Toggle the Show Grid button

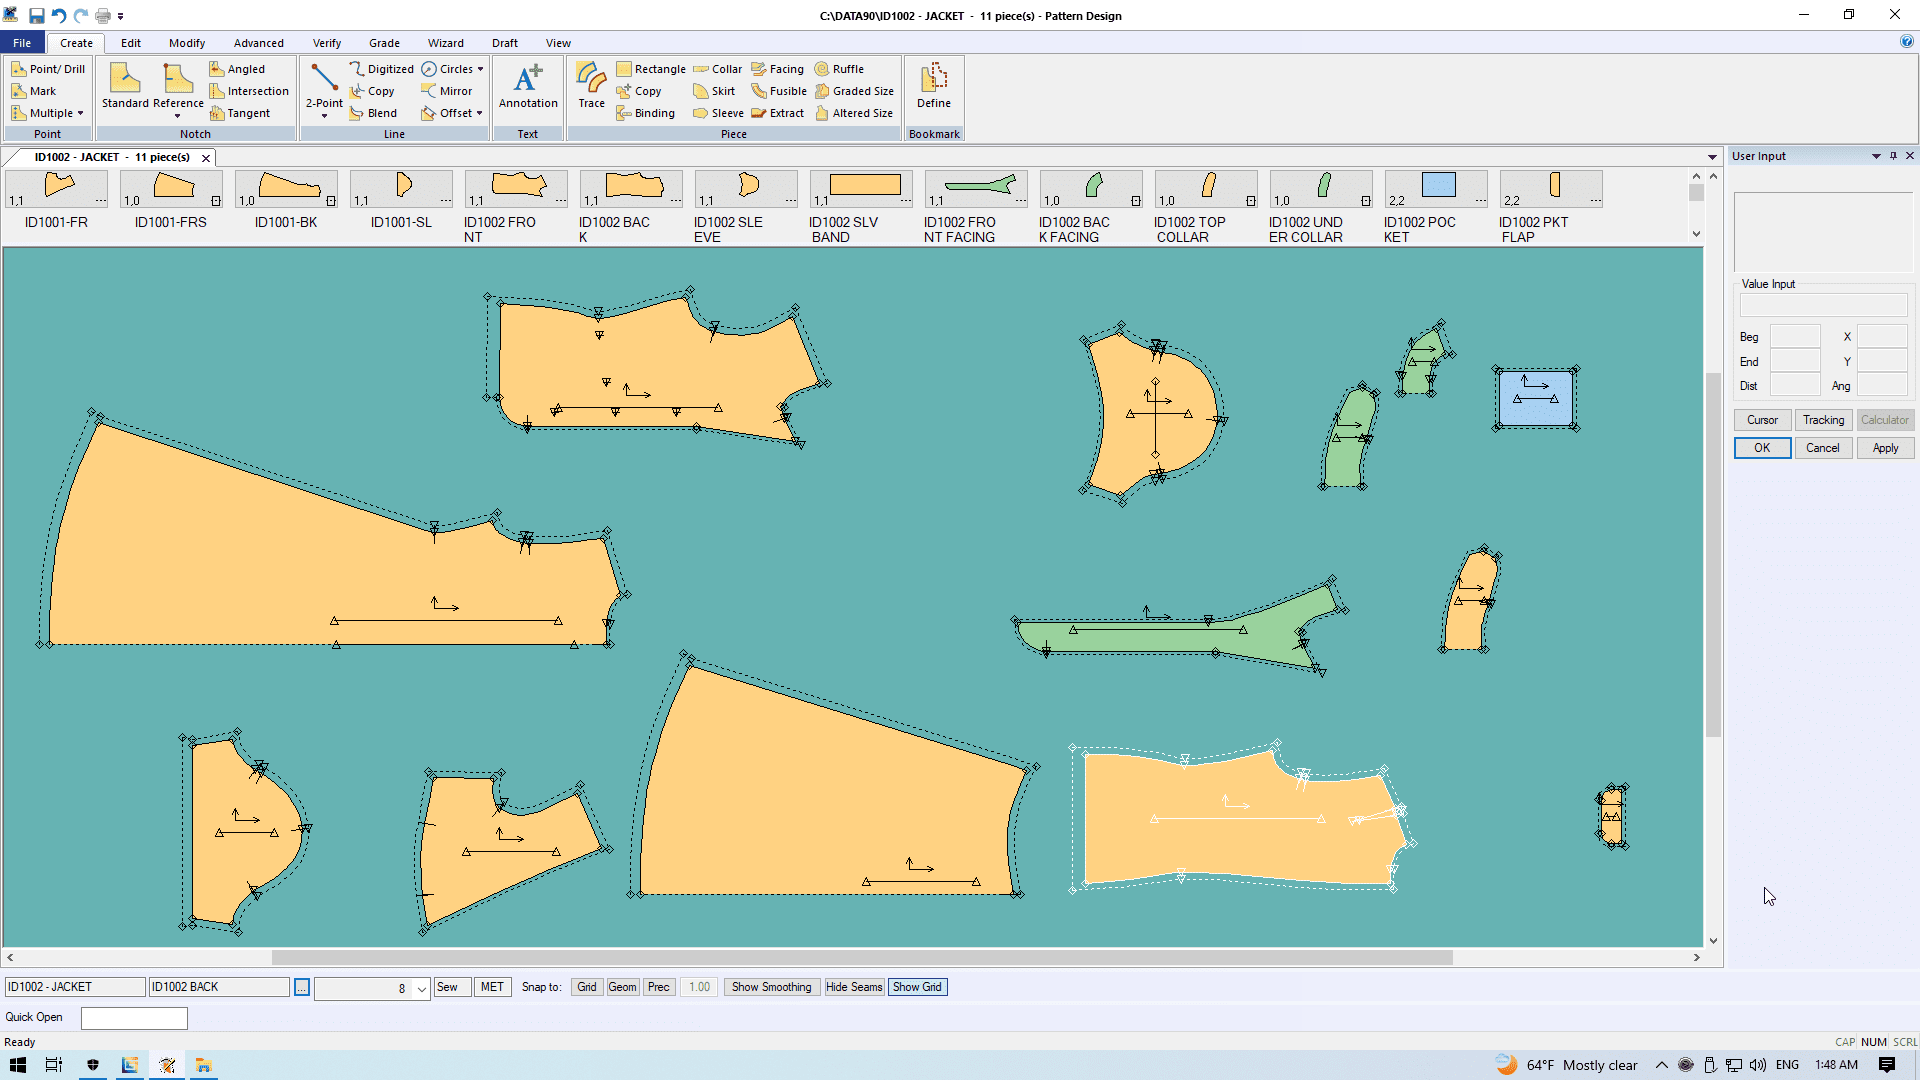[x=917, y=987]
